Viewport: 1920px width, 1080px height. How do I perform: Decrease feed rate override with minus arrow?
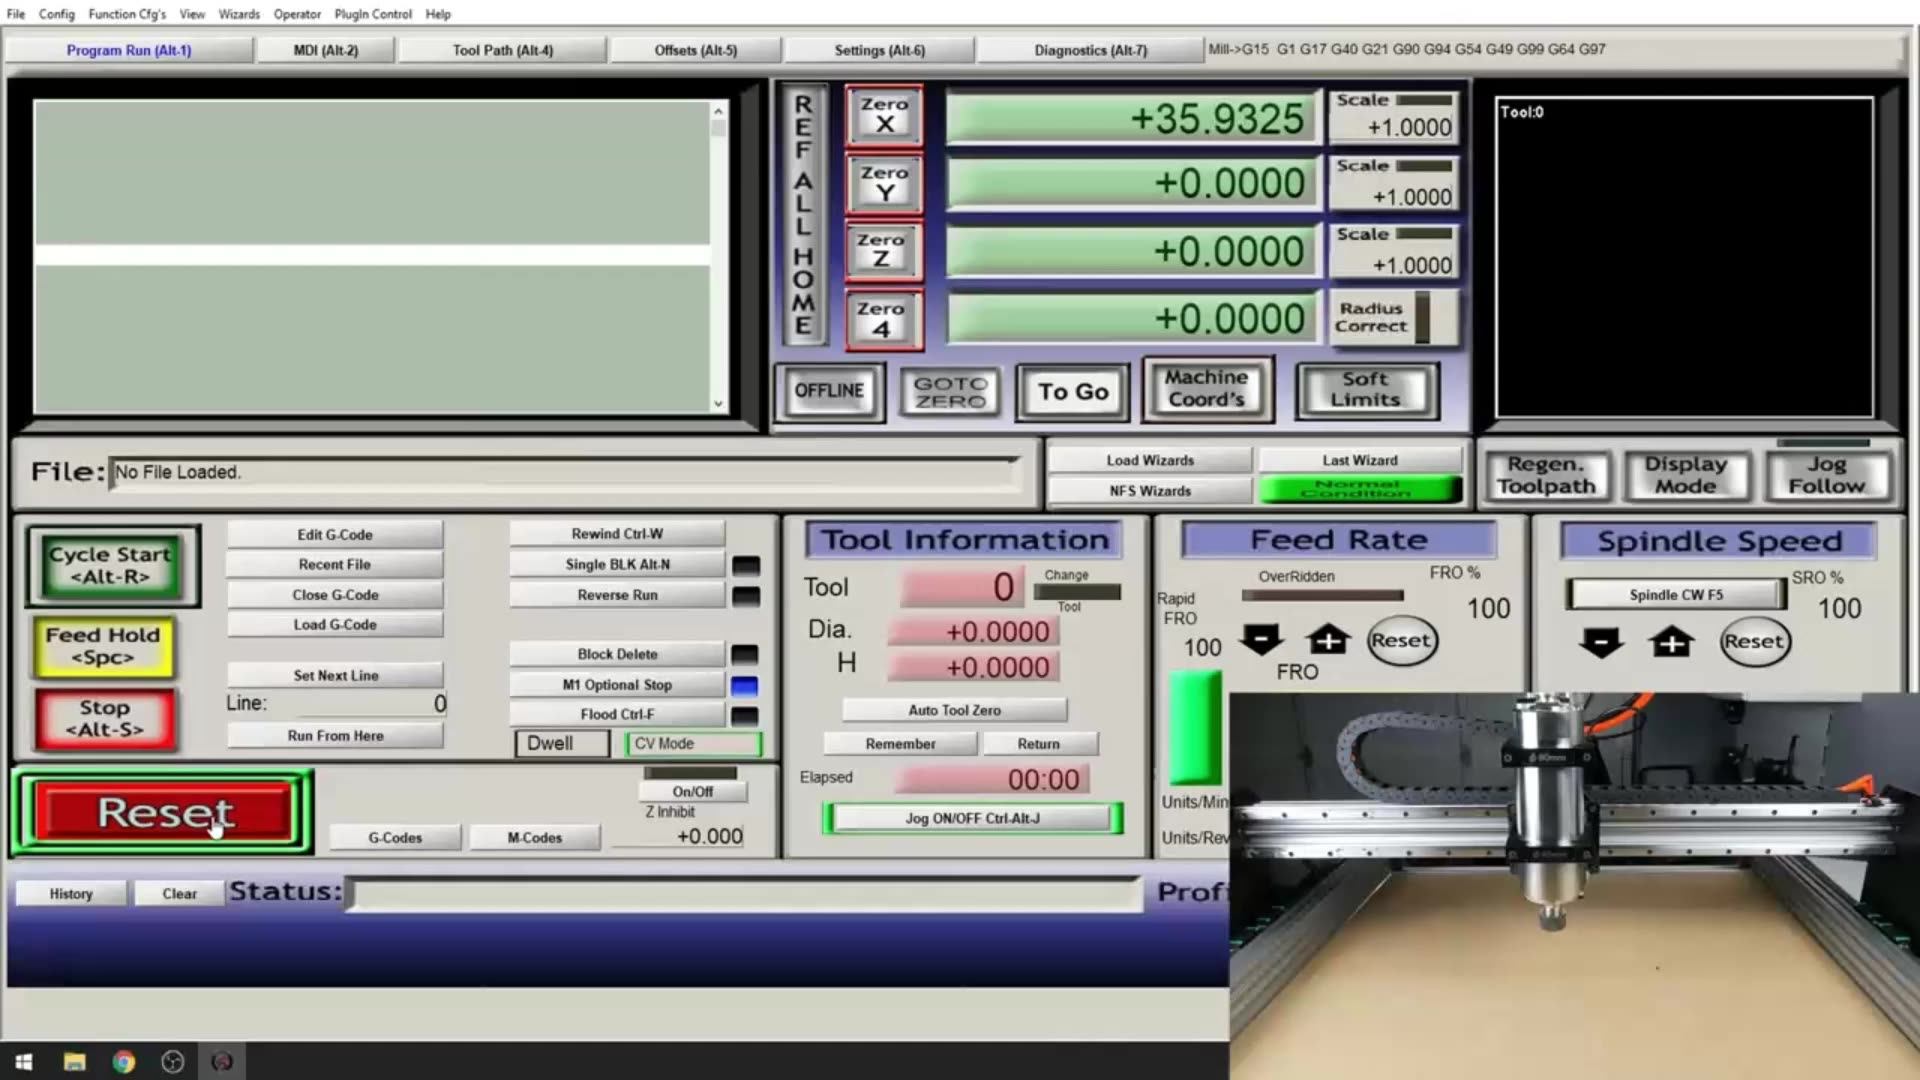tap(1261, 640)
